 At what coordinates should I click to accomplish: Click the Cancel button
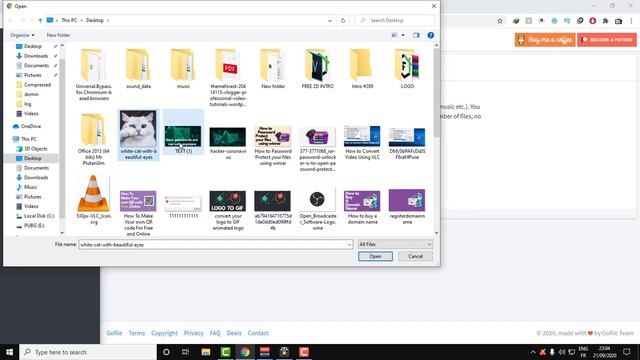tap(415, 256)
